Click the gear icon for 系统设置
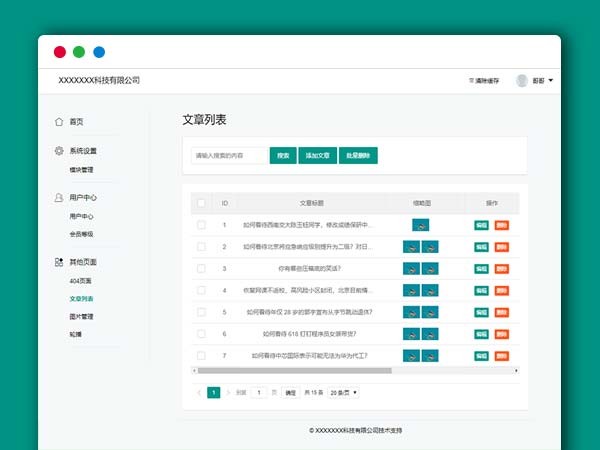The height and width of the screenshot is (450, 600). 58,151
